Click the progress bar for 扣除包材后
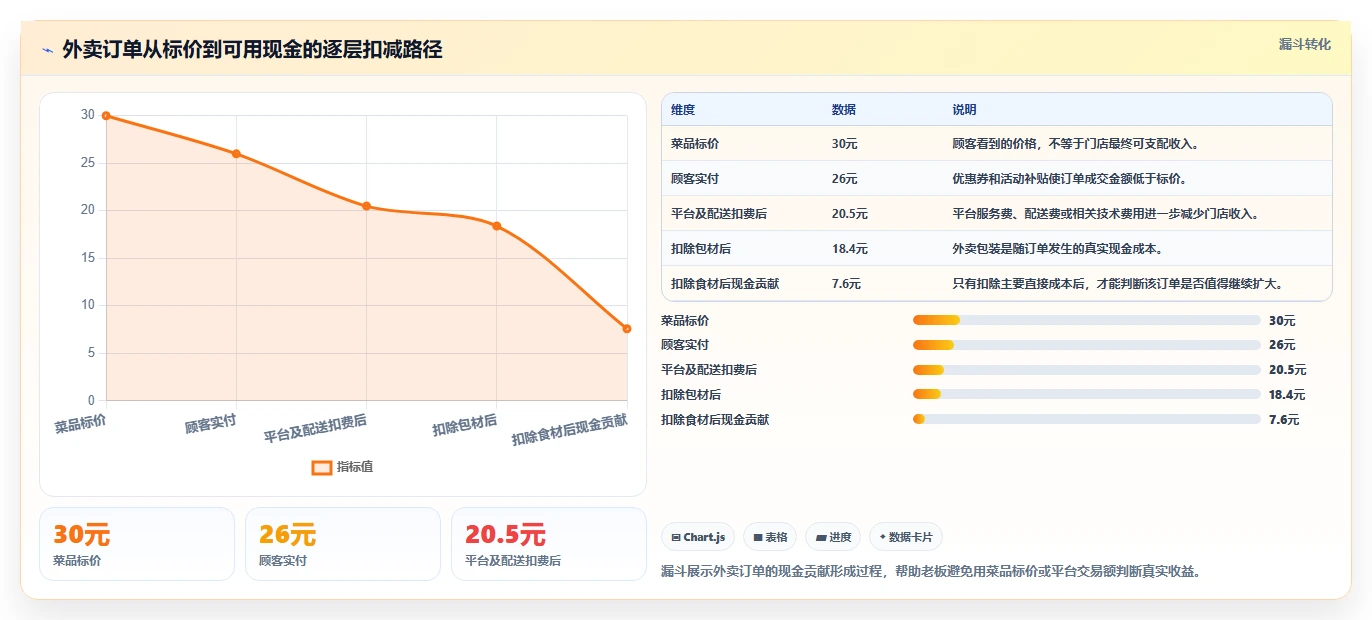This screenshot has height=620, width=1372. [1086, 395]
